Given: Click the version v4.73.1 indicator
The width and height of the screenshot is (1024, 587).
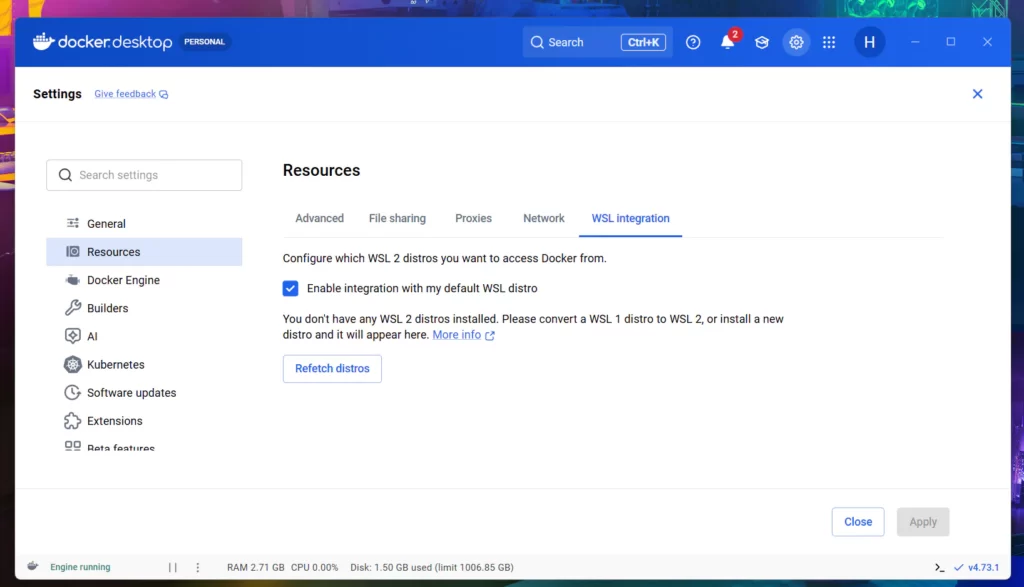Looking at the screenshot, I should (976, 567).
